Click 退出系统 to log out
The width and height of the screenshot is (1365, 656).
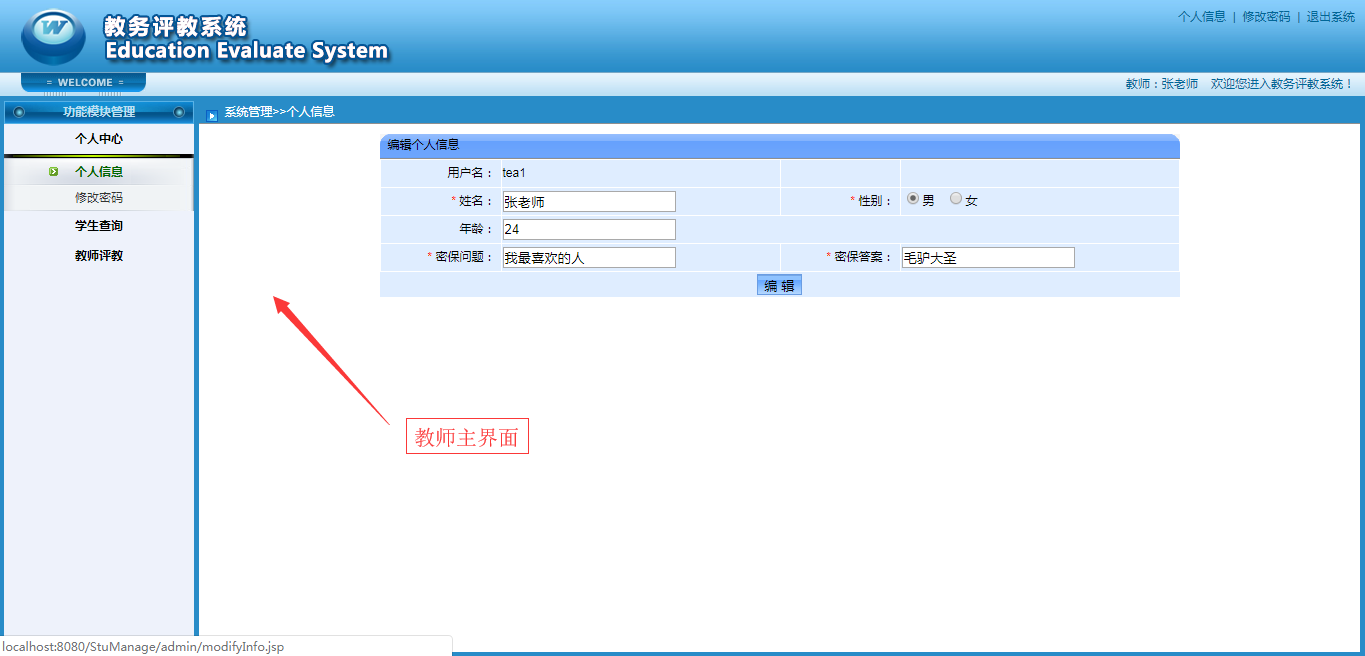1330,16
